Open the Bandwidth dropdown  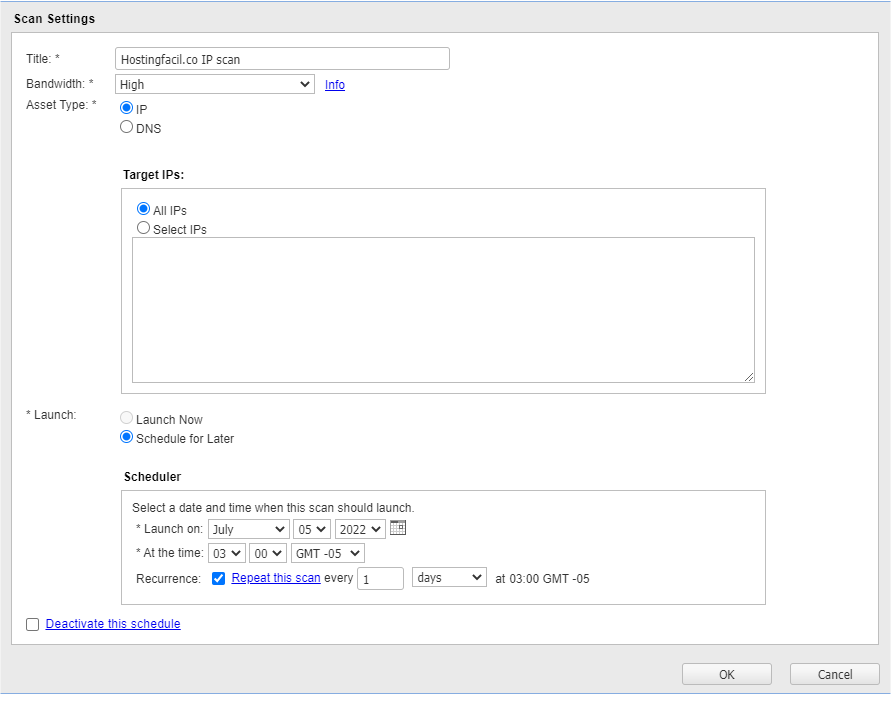coord(215,85)
